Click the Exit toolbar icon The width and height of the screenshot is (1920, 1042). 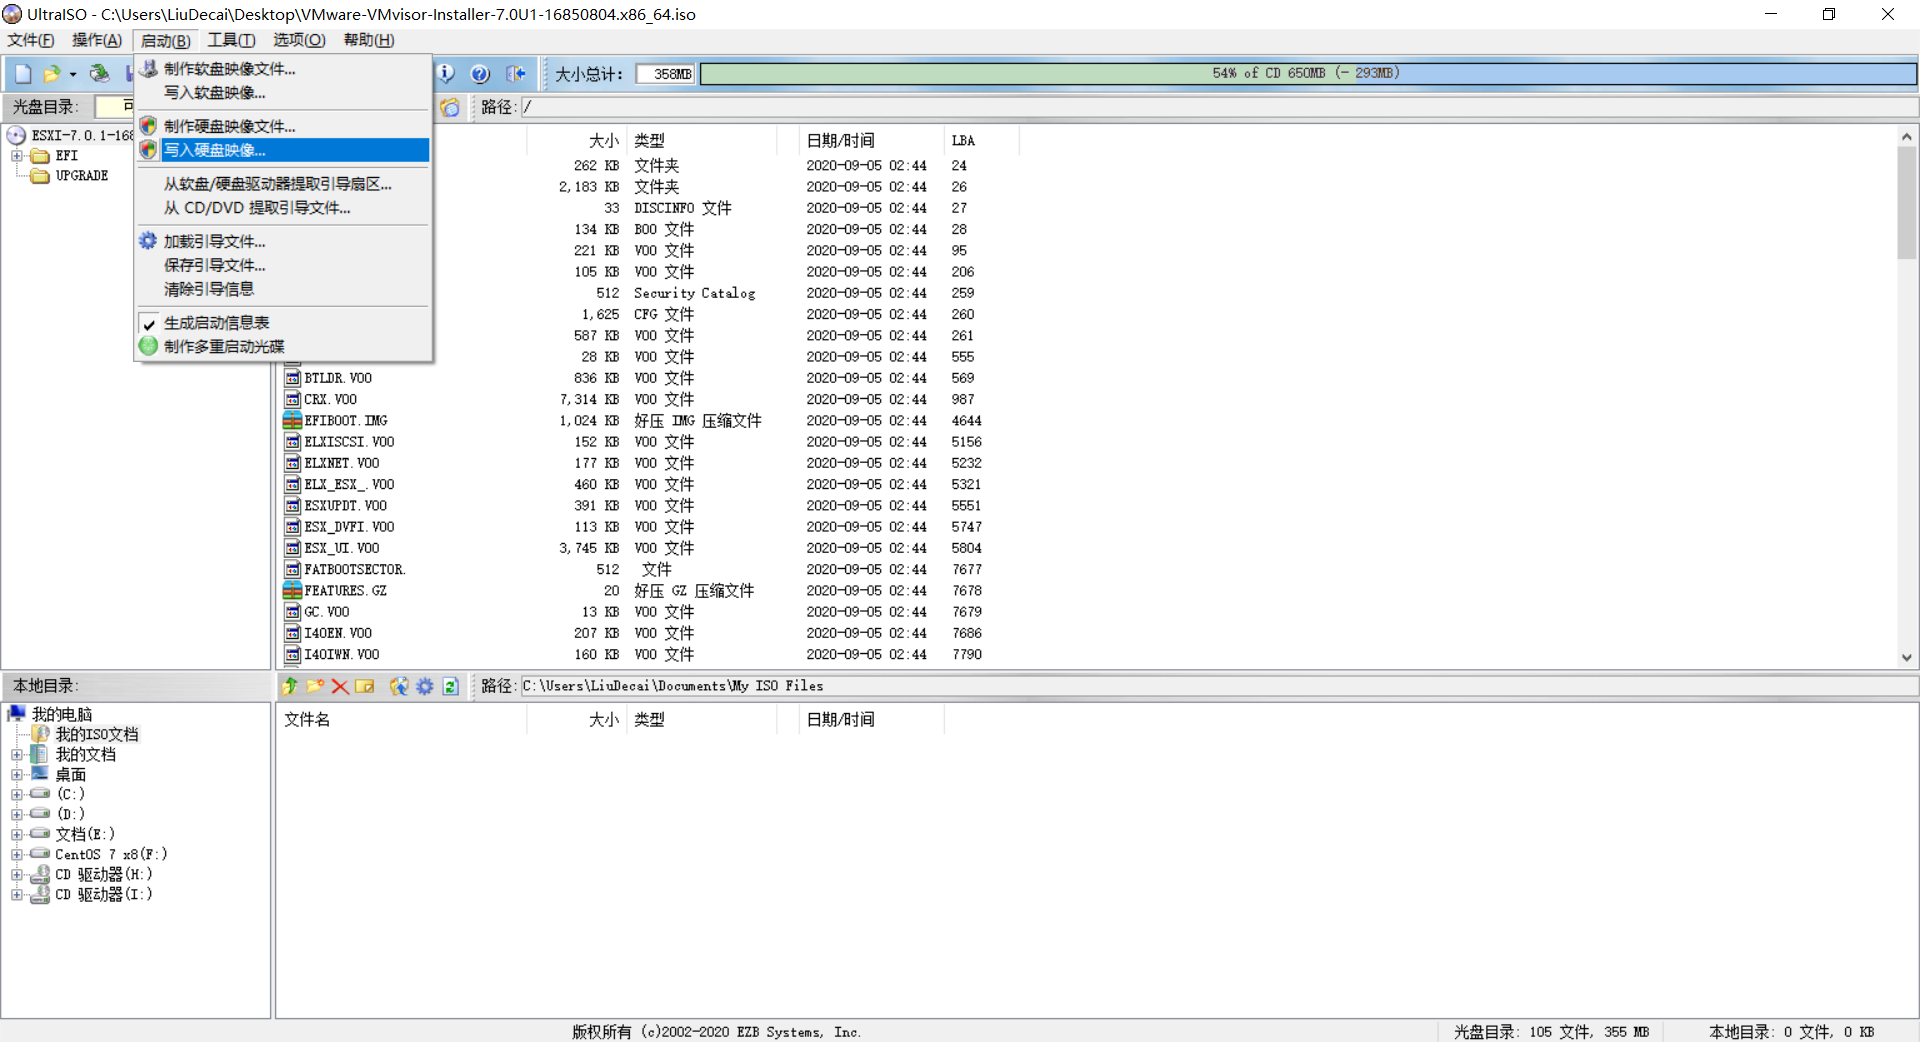click(x=516, y=73)
